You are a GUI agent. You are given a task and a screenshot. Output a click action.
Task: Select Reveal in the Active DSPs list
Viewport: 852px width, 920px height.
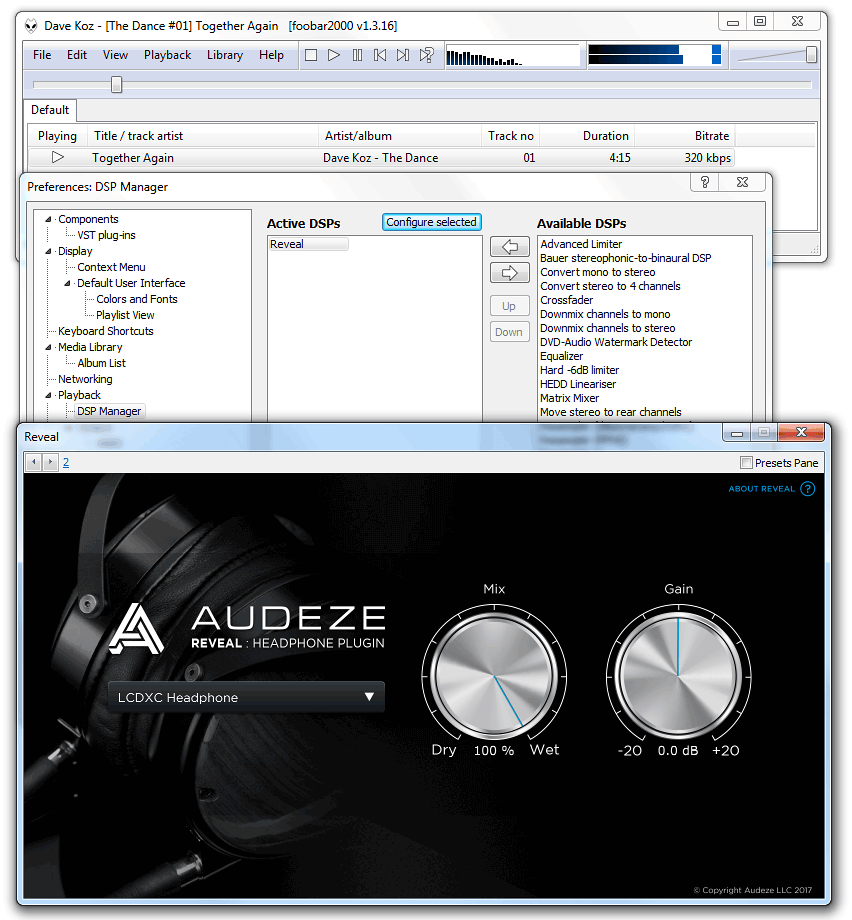[308, 244]
